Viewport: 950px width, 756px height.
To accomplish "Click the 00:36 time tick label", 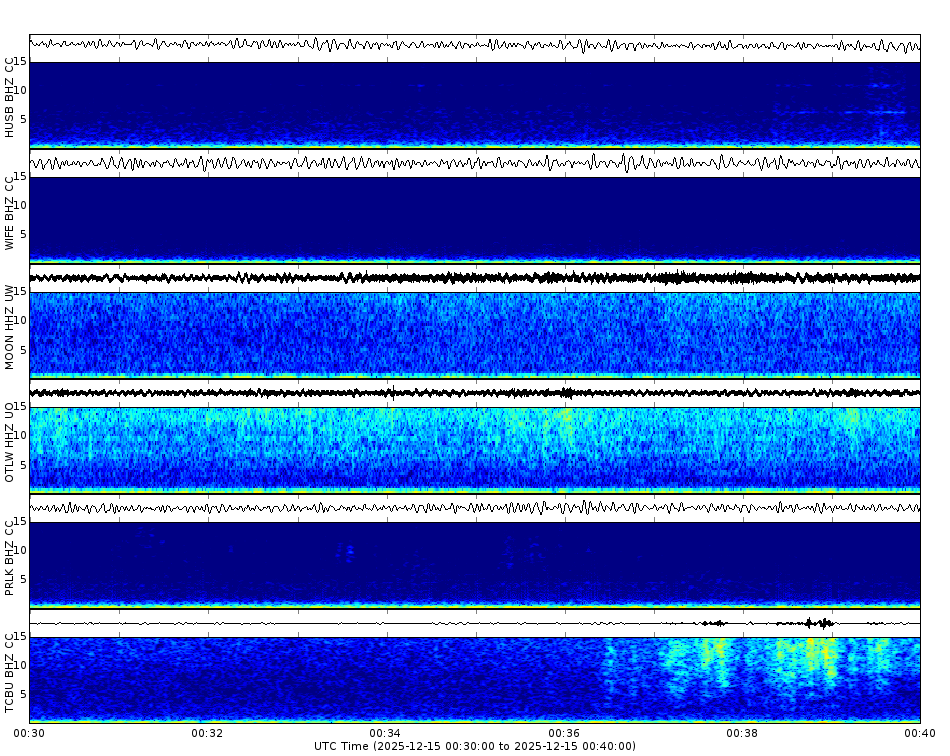I will [x=561, y=732].
